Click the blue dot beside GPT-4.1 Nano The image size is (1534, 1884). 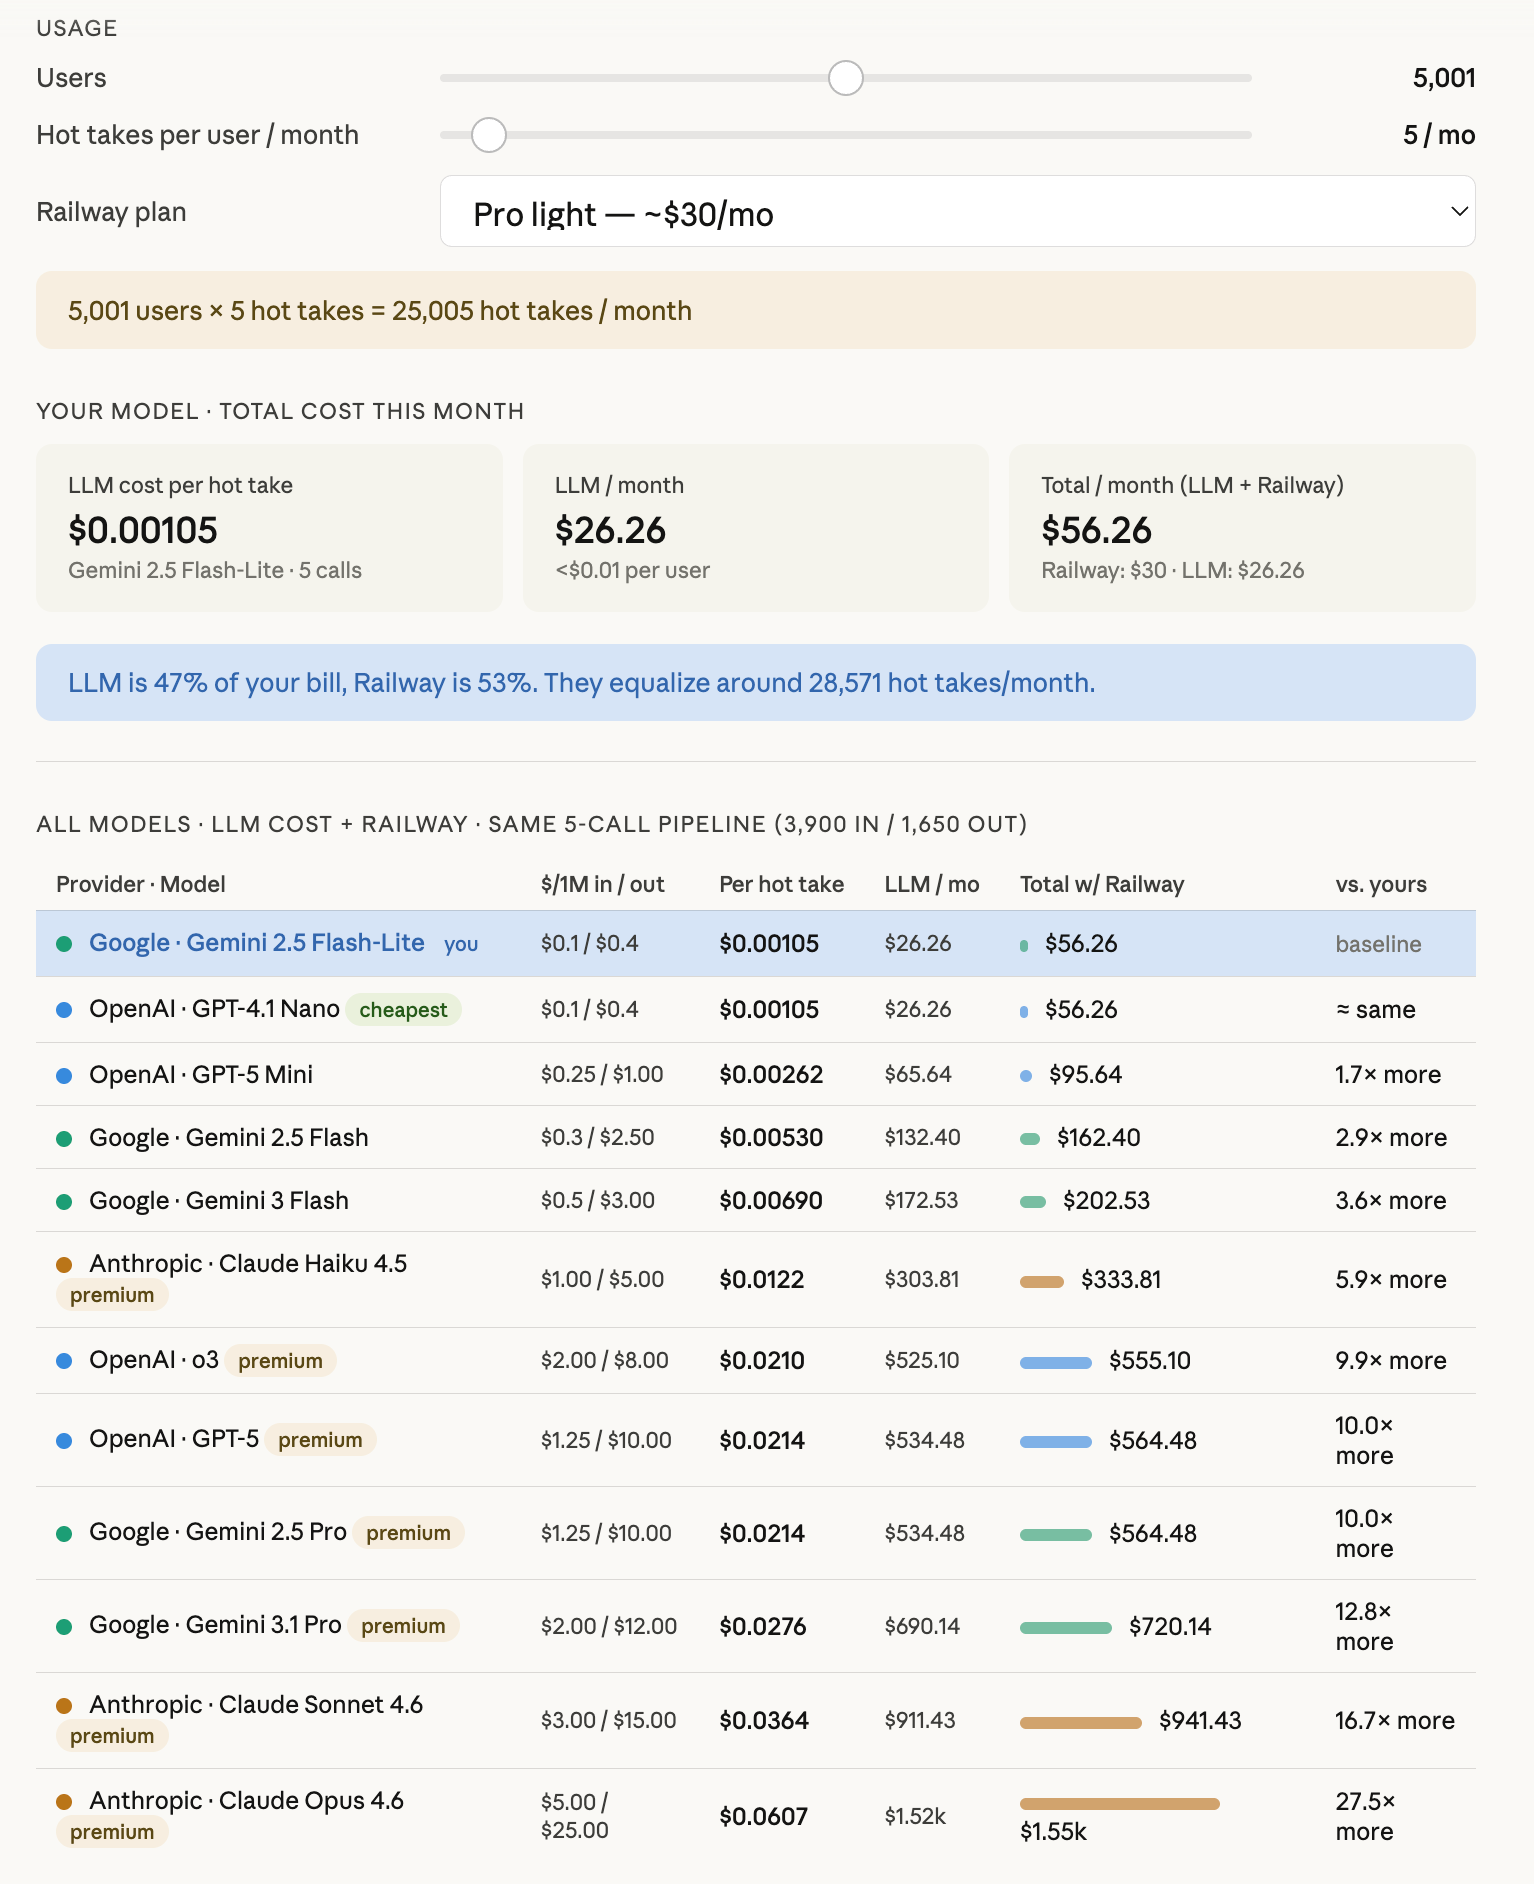[64, 1010]
